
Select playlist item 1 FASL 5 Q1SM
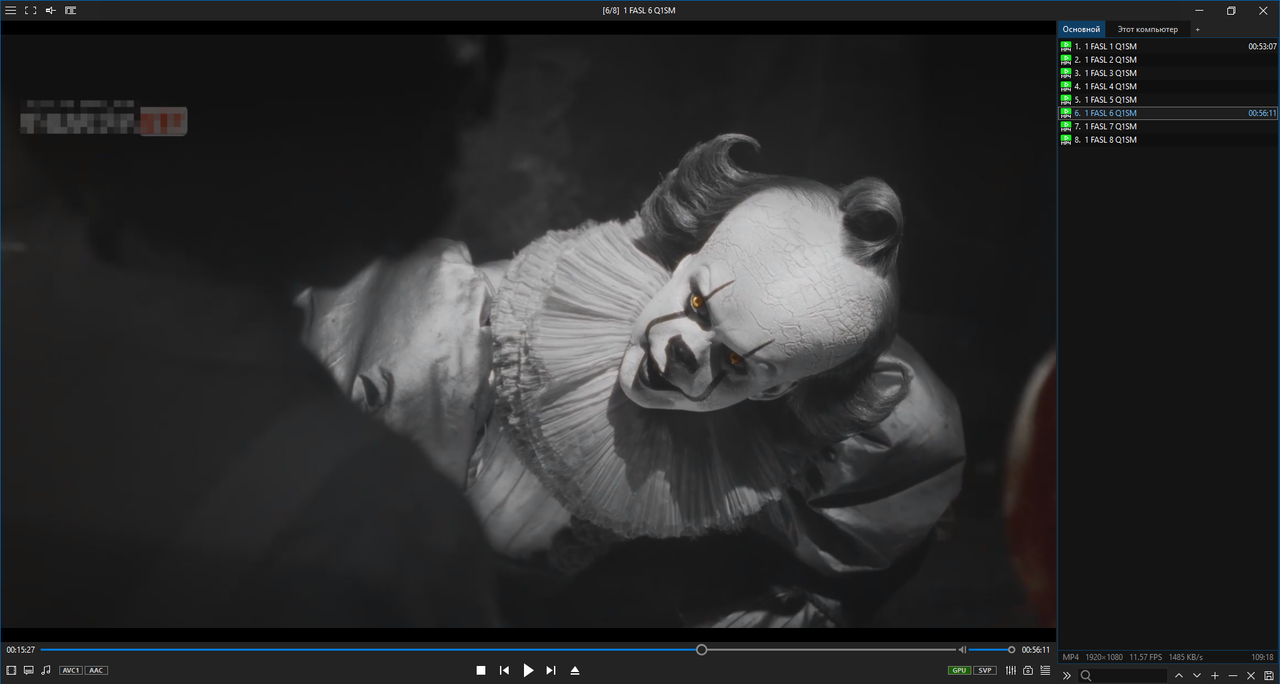coord(1168,100)
